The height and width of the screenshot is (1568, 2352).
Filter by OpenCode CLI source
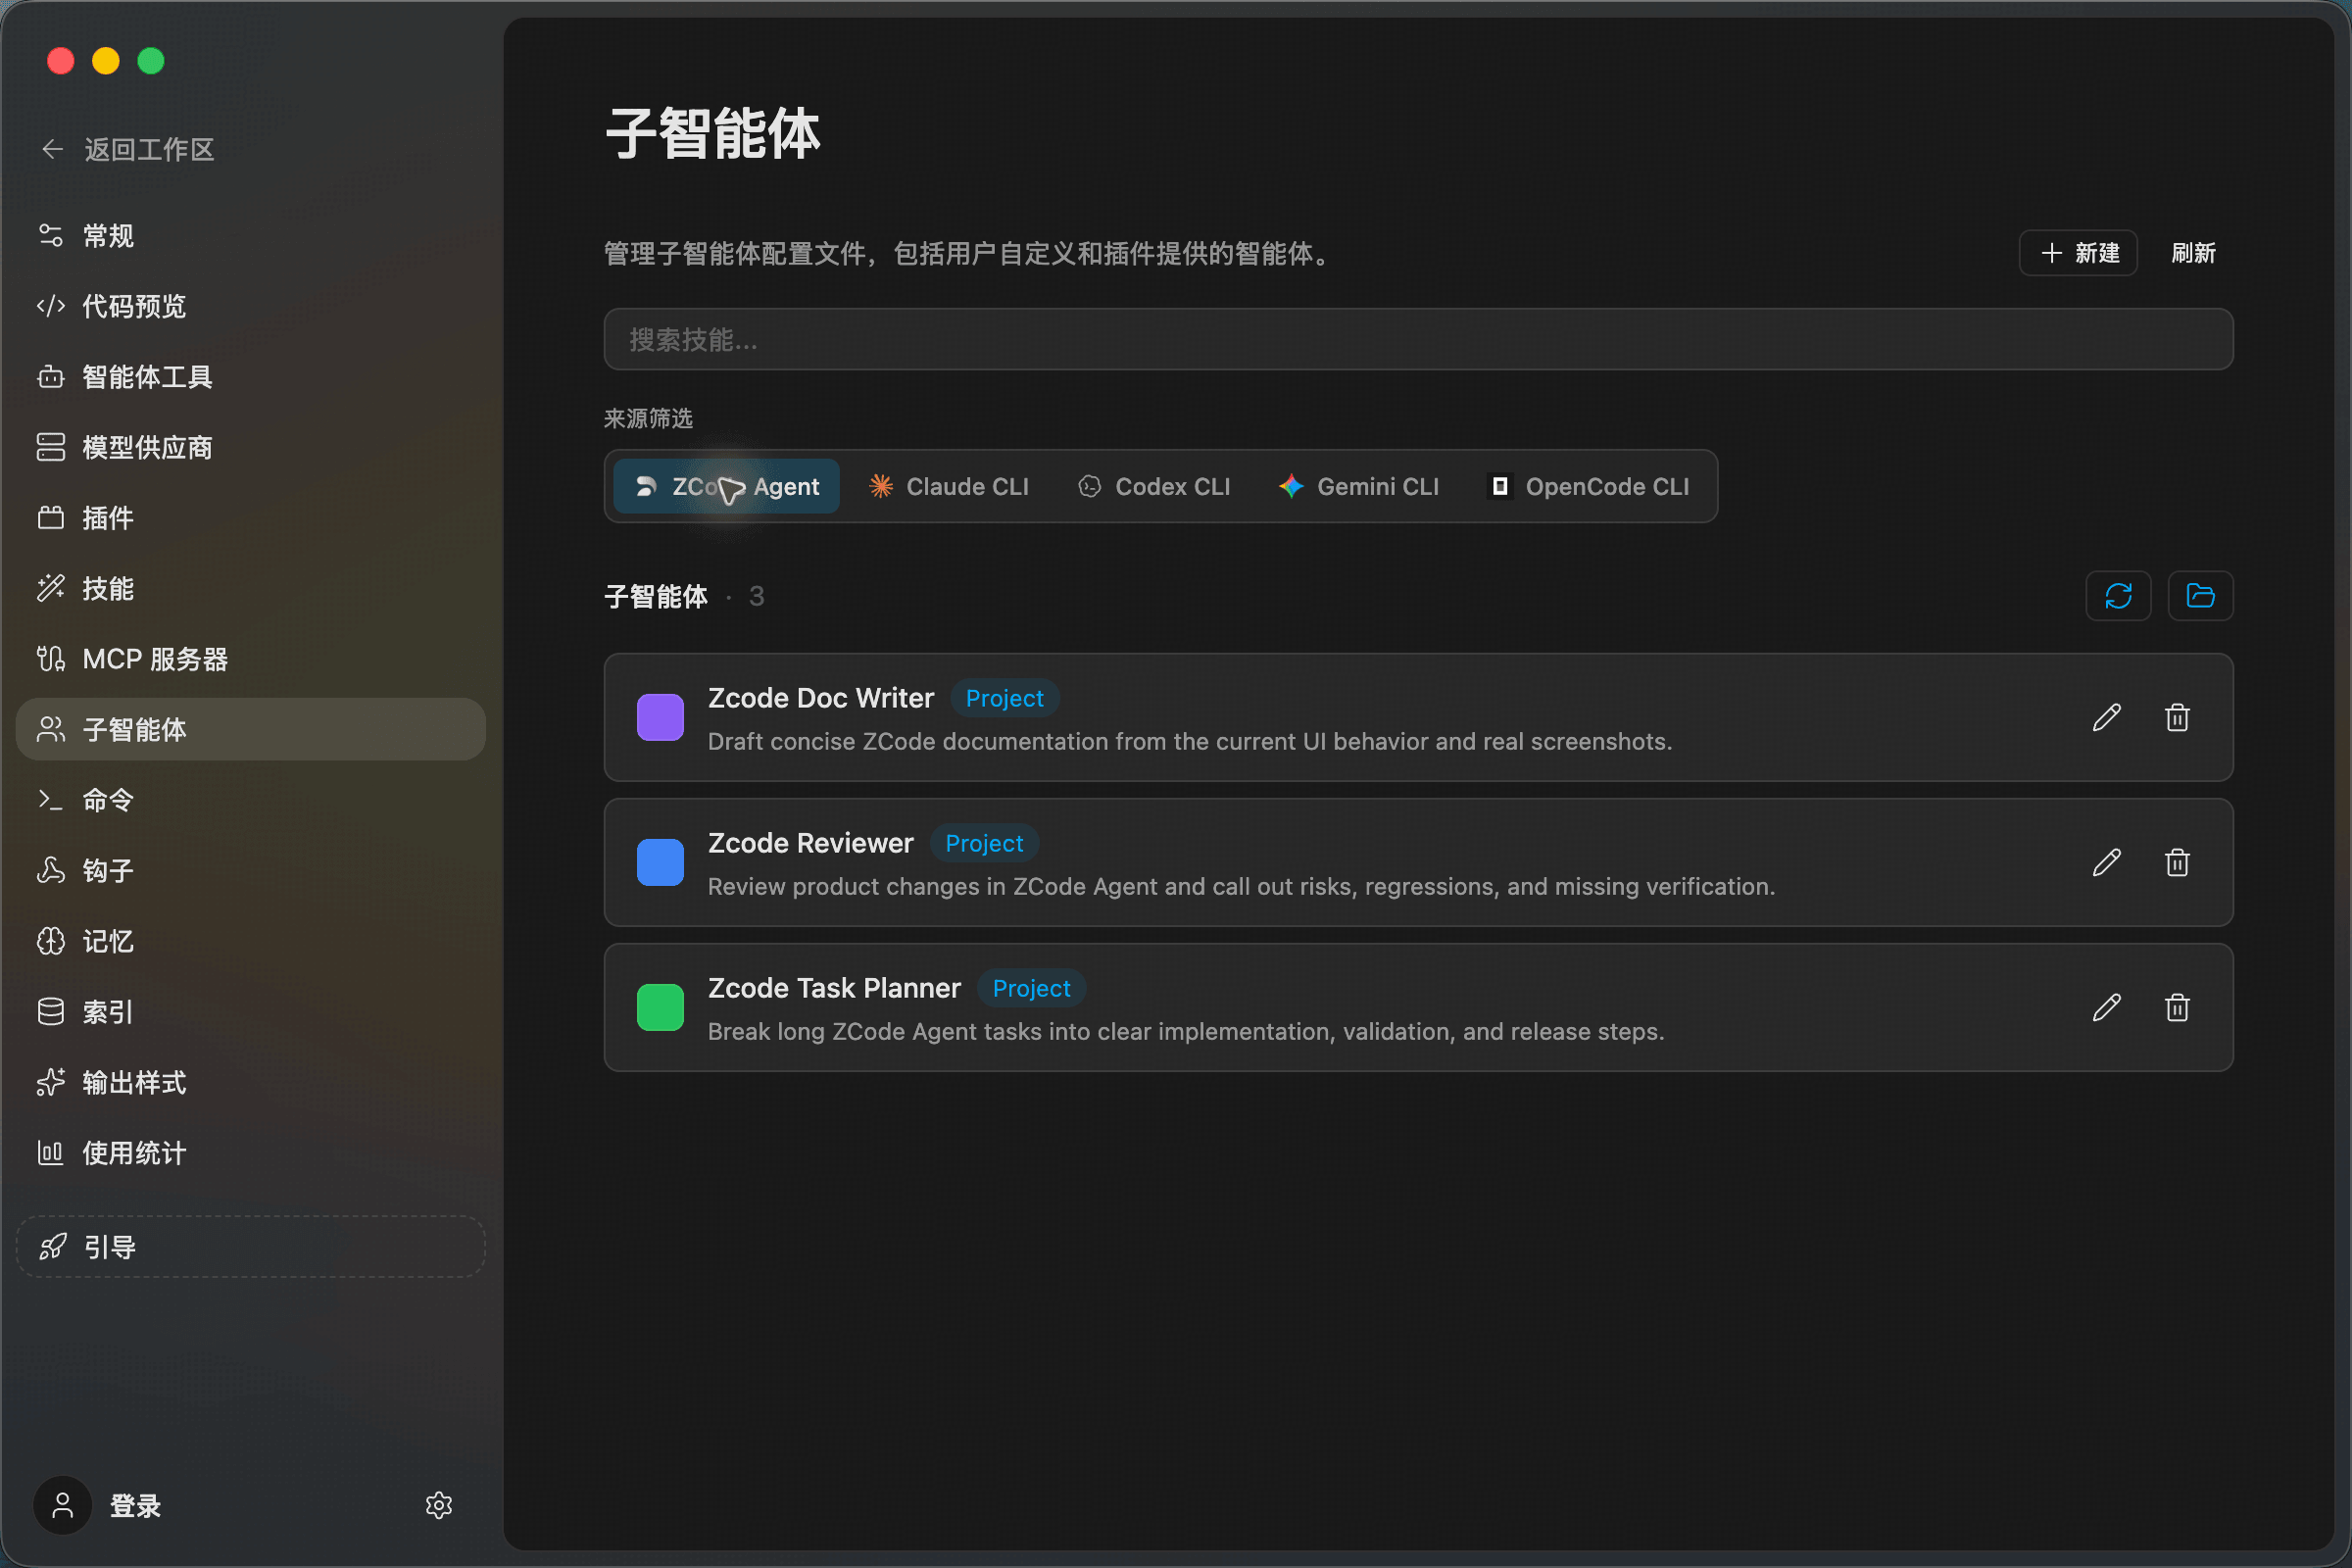1590,486
